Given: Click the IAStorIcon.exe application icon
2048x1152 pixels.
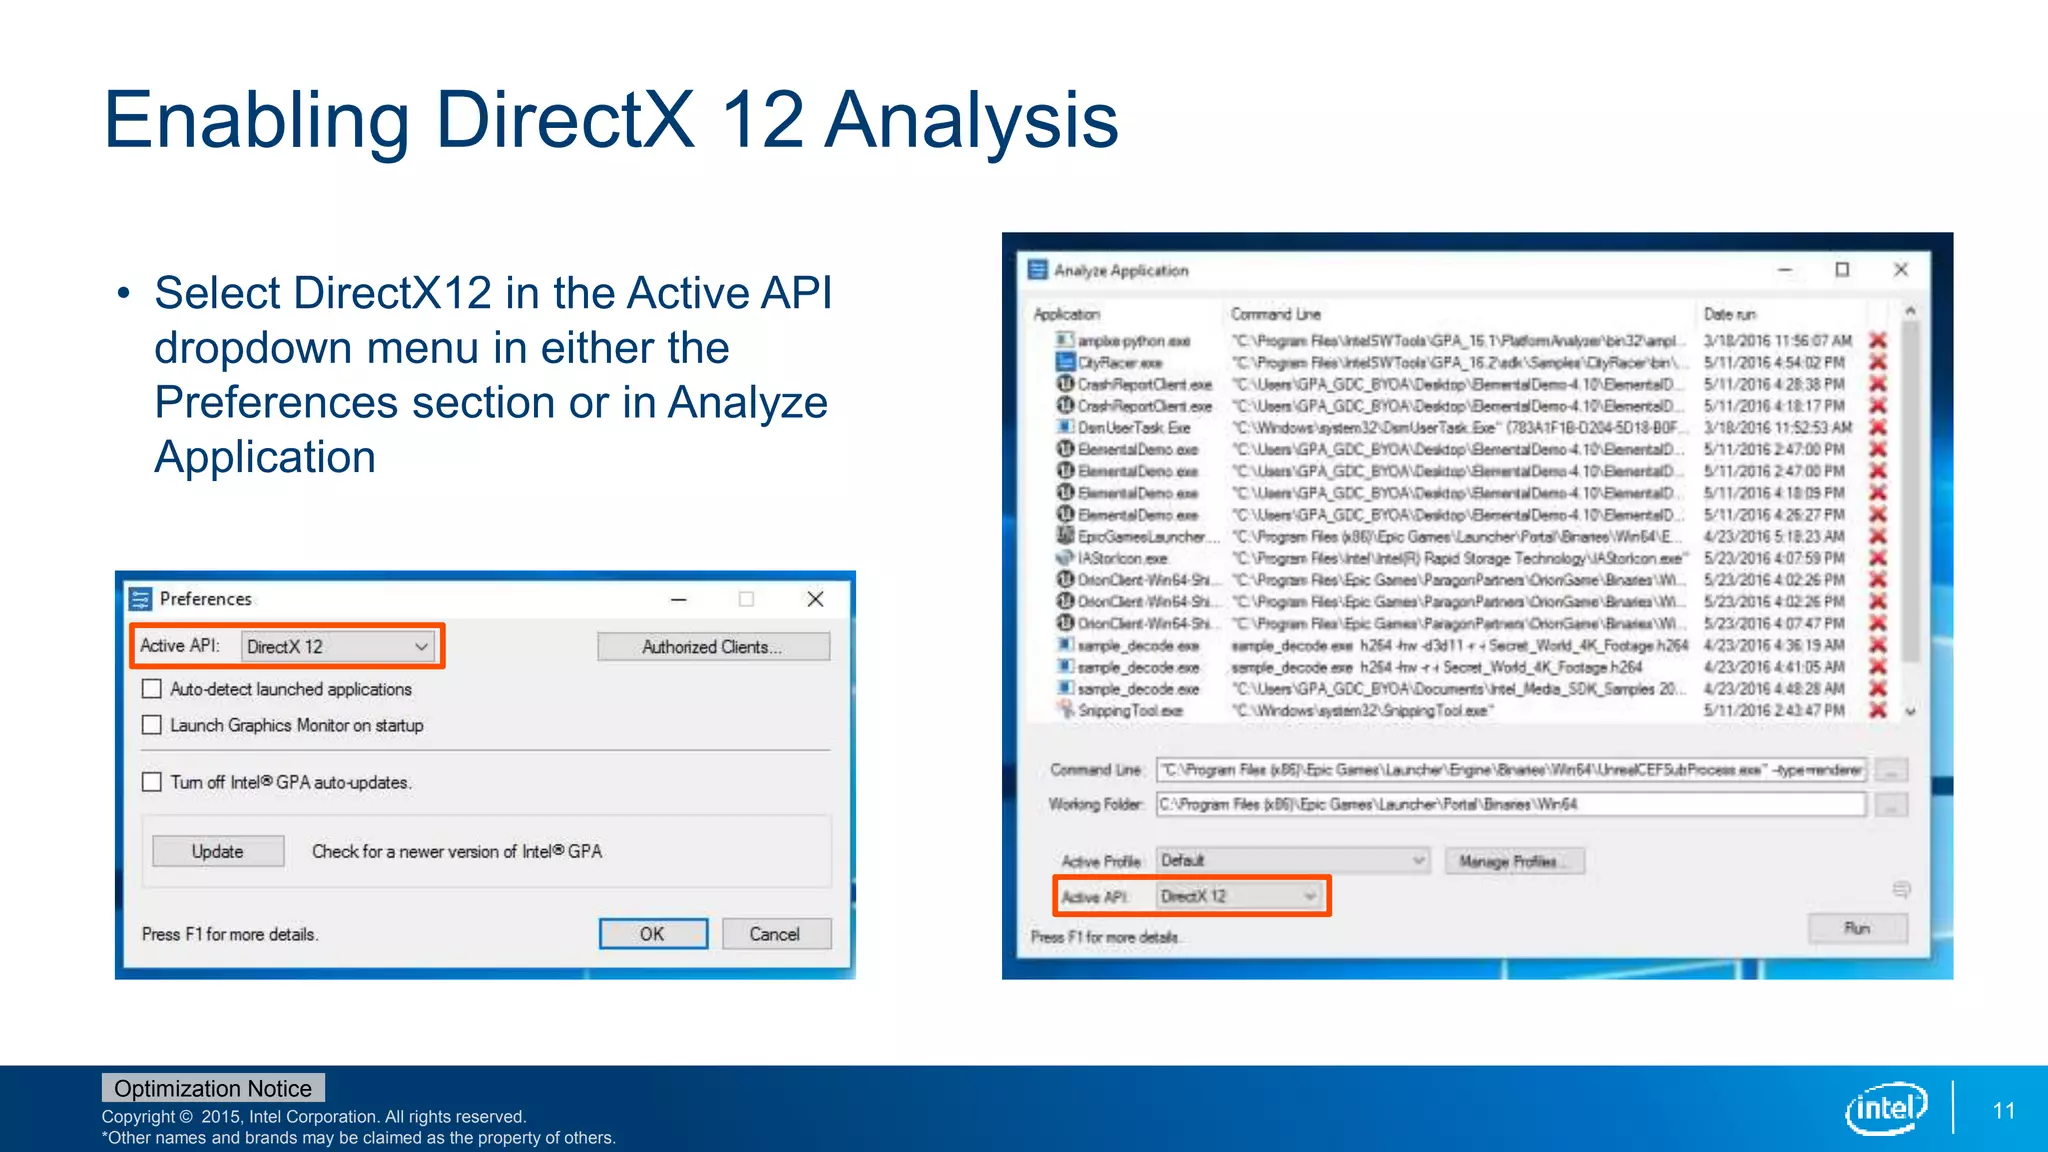Looking at the screenshot, I should point(1065,559).
